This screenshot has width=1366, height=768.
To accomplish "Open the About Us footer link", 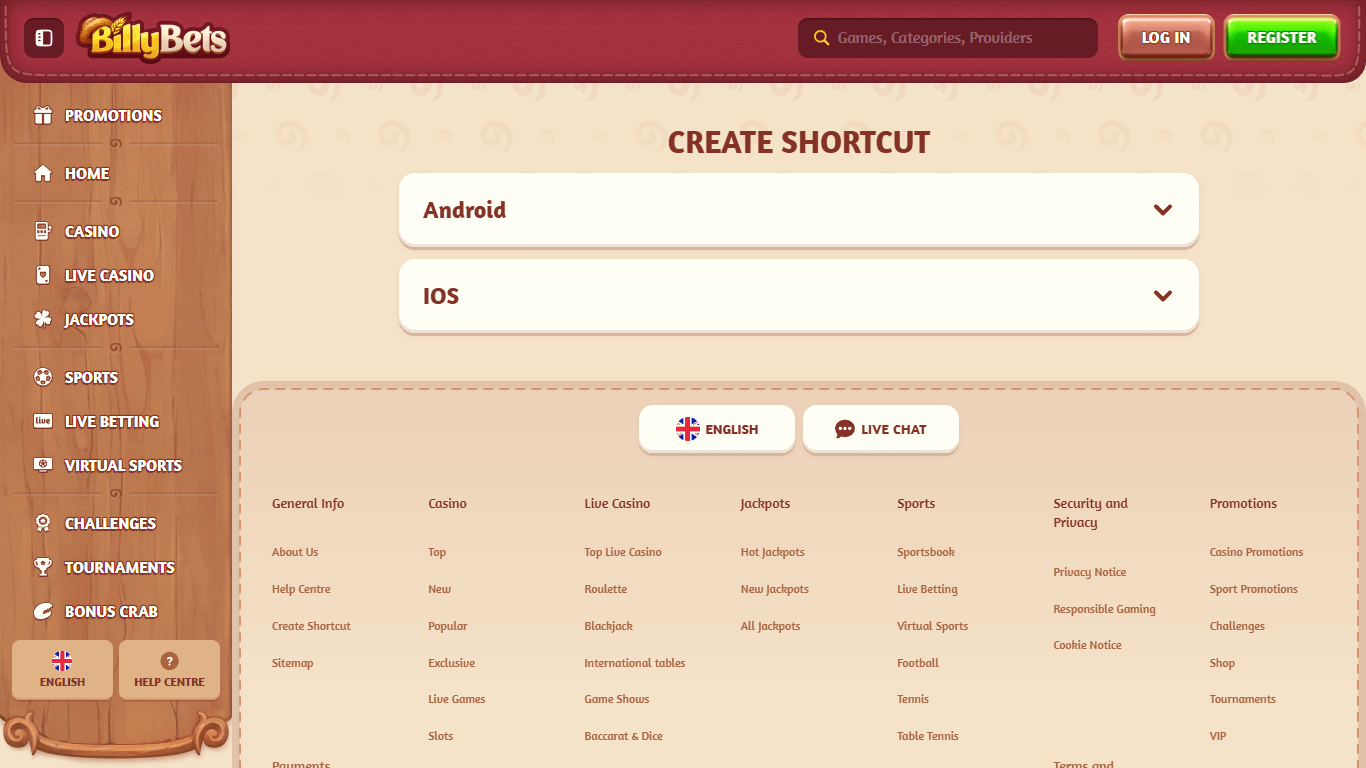I will pos(295,552).
